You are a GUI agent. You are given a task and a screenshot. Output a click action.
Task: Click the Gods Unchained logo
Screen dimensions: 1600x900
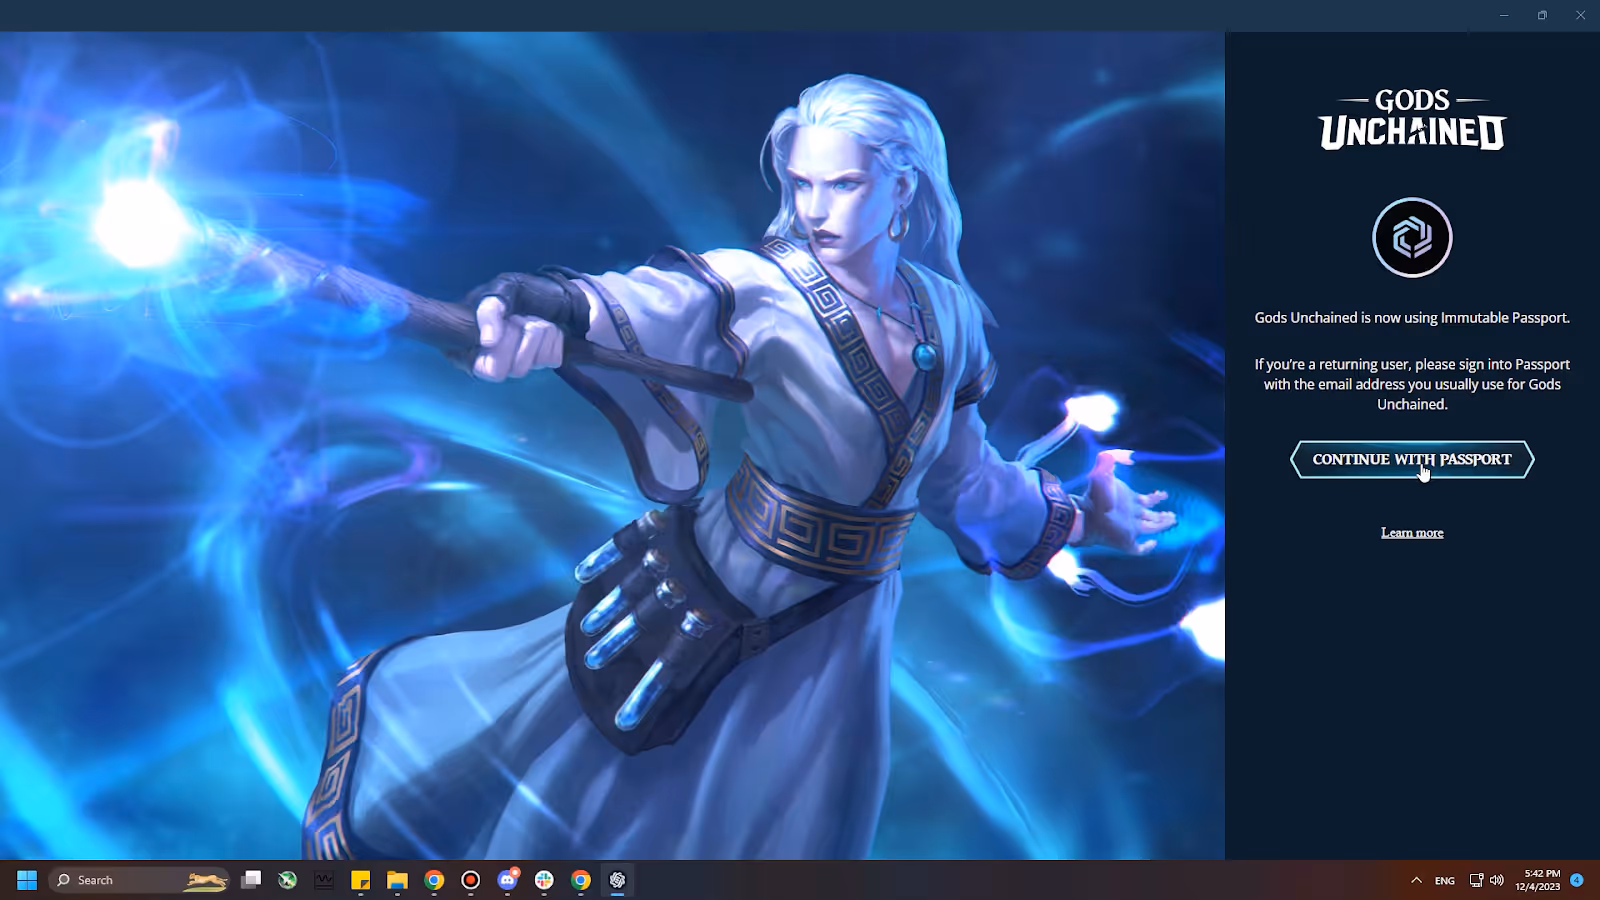(1412, 119)
